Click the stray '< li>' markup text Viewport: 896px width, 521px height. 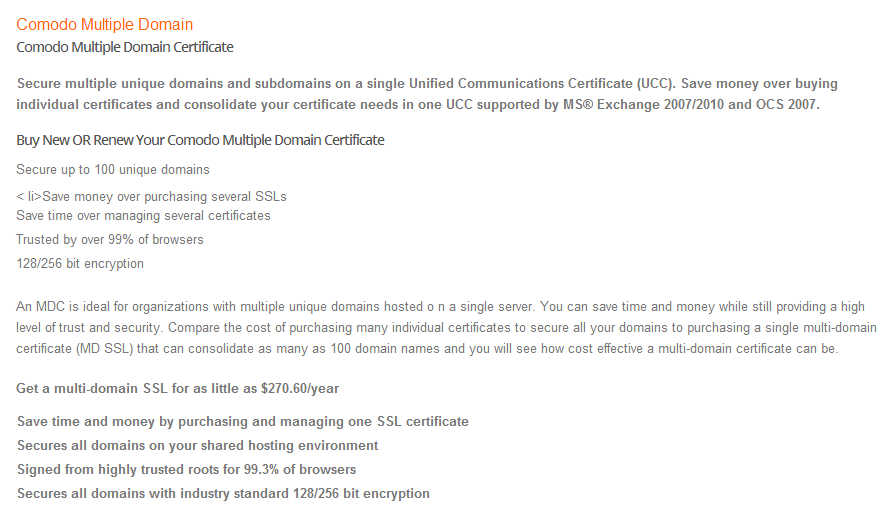[29, 197]
